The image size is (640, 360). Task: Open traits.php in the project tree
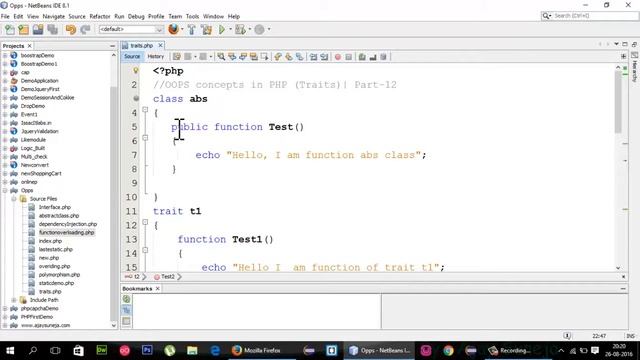coord(50,291)
